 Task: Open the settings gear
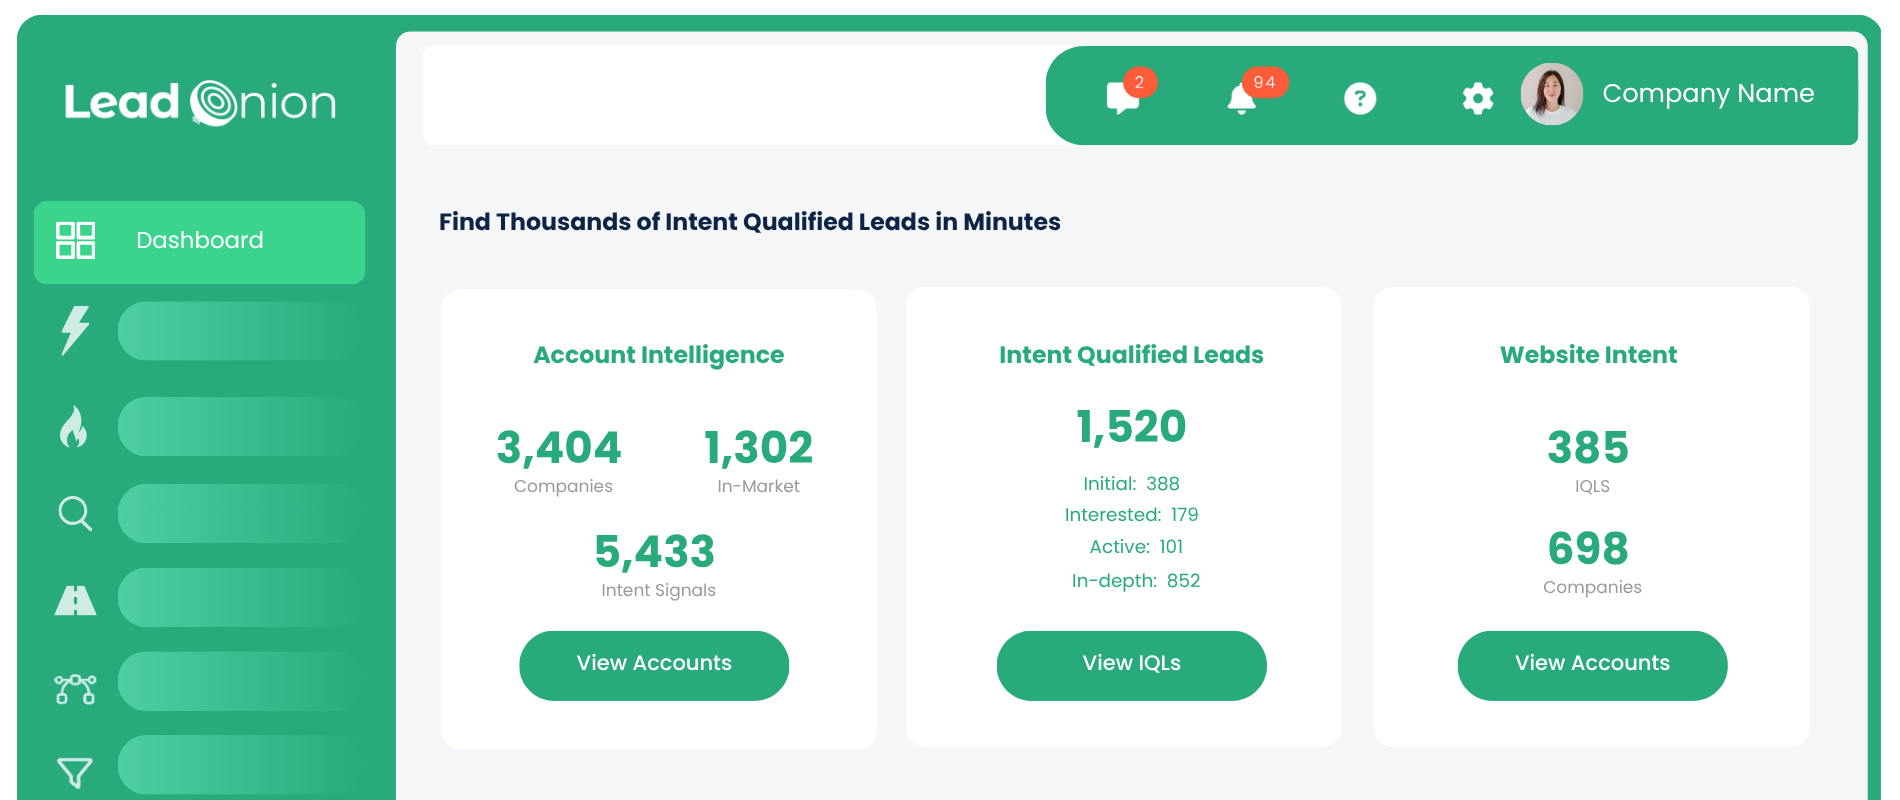coord(1477,98)
